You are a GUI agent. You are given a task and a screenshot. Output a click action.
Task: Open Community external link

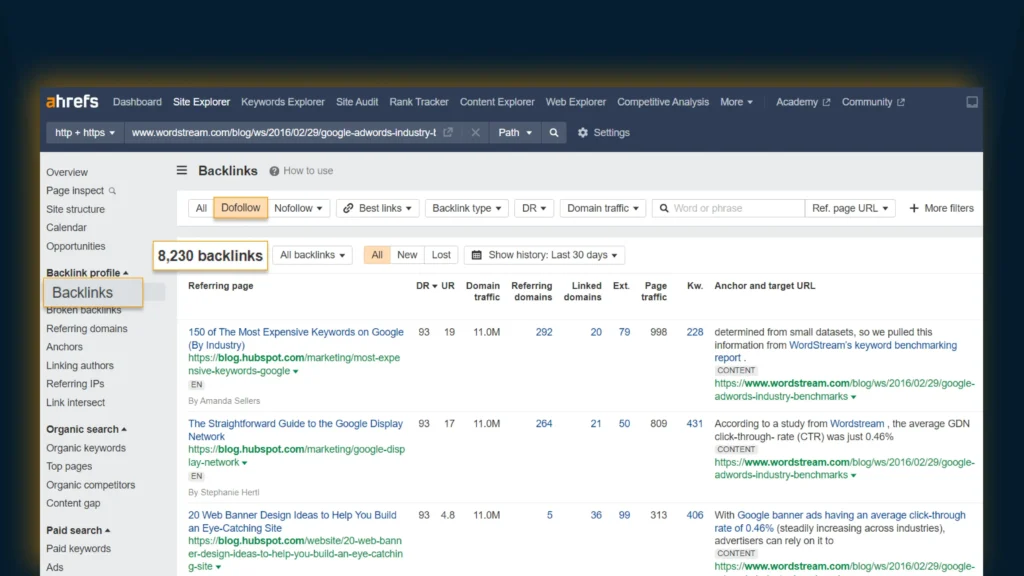pos(872,102)
